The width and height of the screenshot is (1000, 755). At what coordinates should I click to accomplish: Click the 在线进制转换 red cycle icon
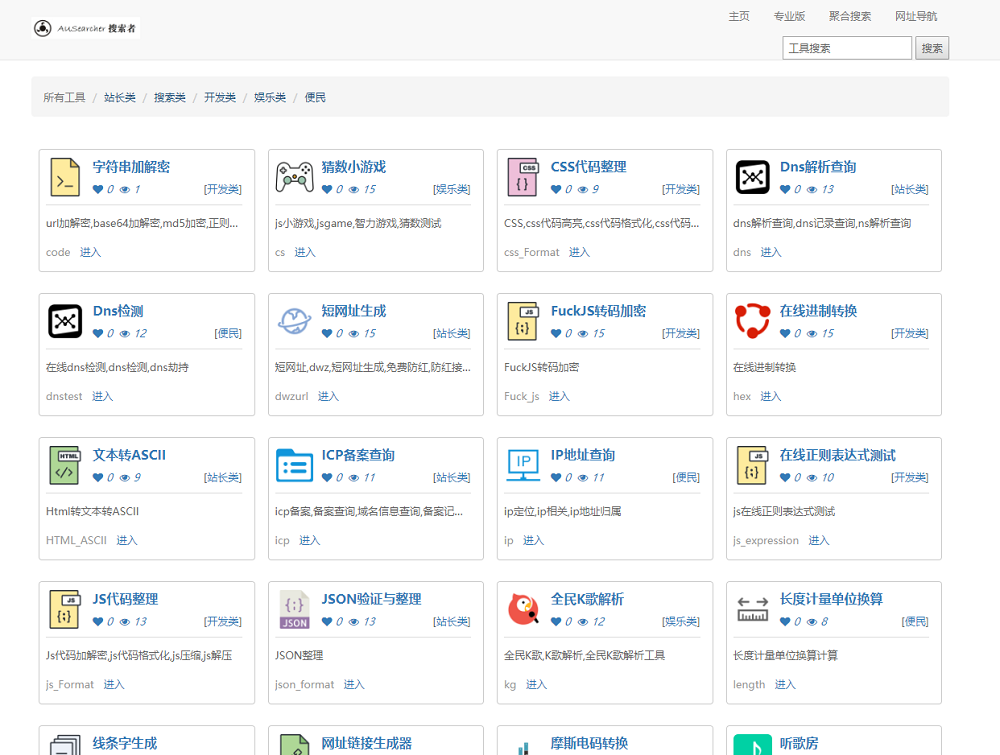click(x=753, y=321)
